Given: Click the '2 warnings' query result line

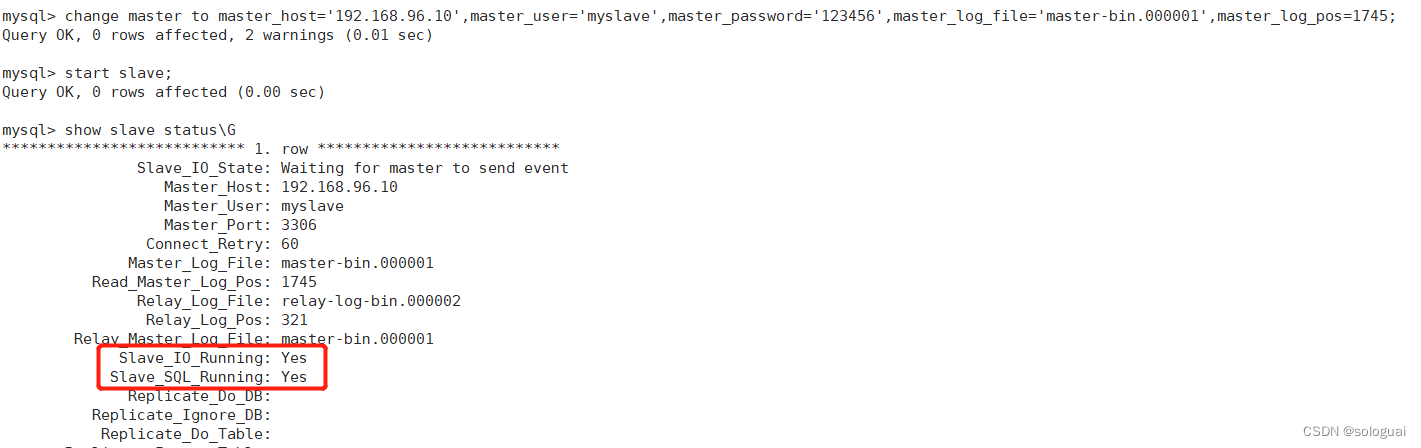Looking at the screenshot, I should tap(217, 35).
